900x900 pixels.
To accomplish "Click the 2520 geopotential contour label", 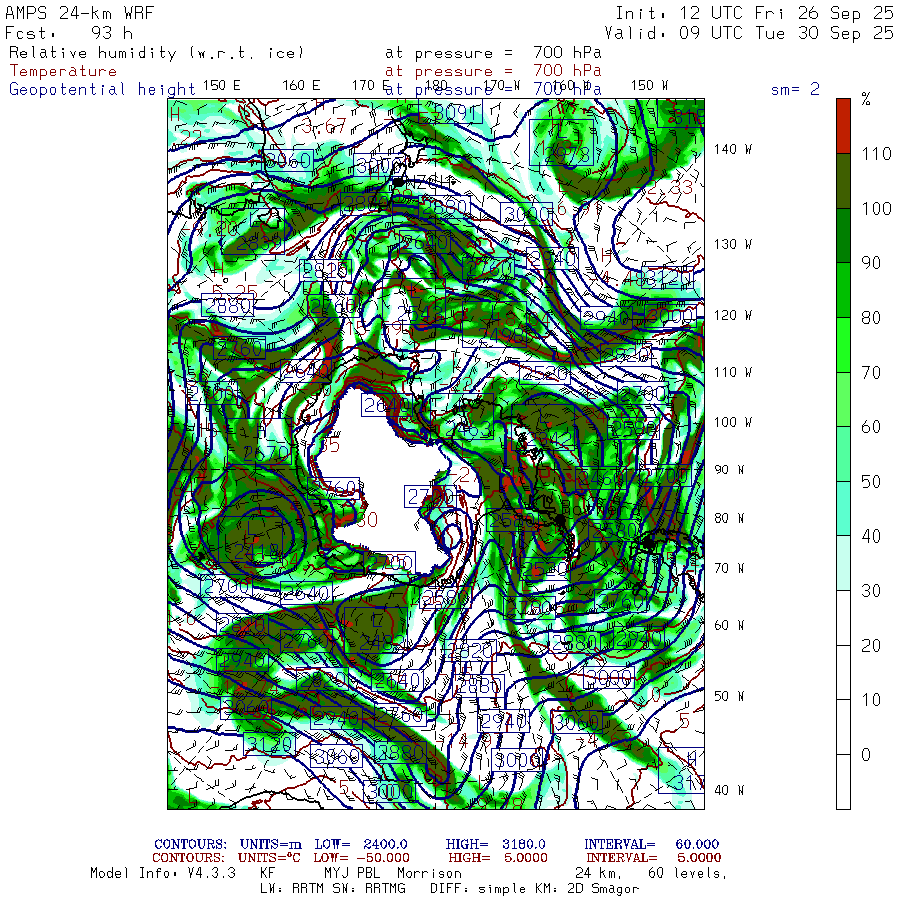I will click(x=545, y=374).
